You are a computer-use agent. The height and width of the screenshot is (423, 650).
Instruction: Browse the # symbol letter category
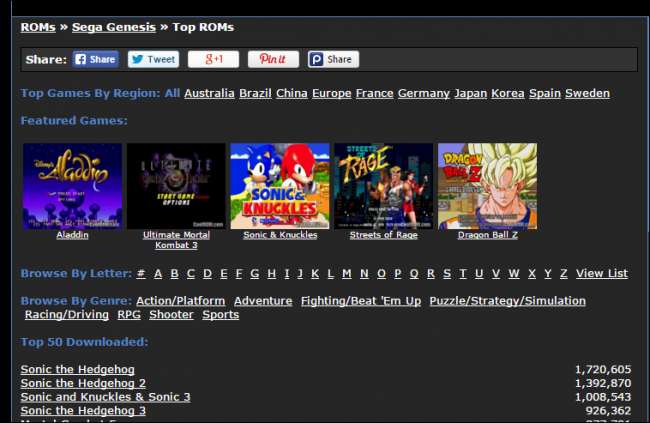[x=141, y=273]
